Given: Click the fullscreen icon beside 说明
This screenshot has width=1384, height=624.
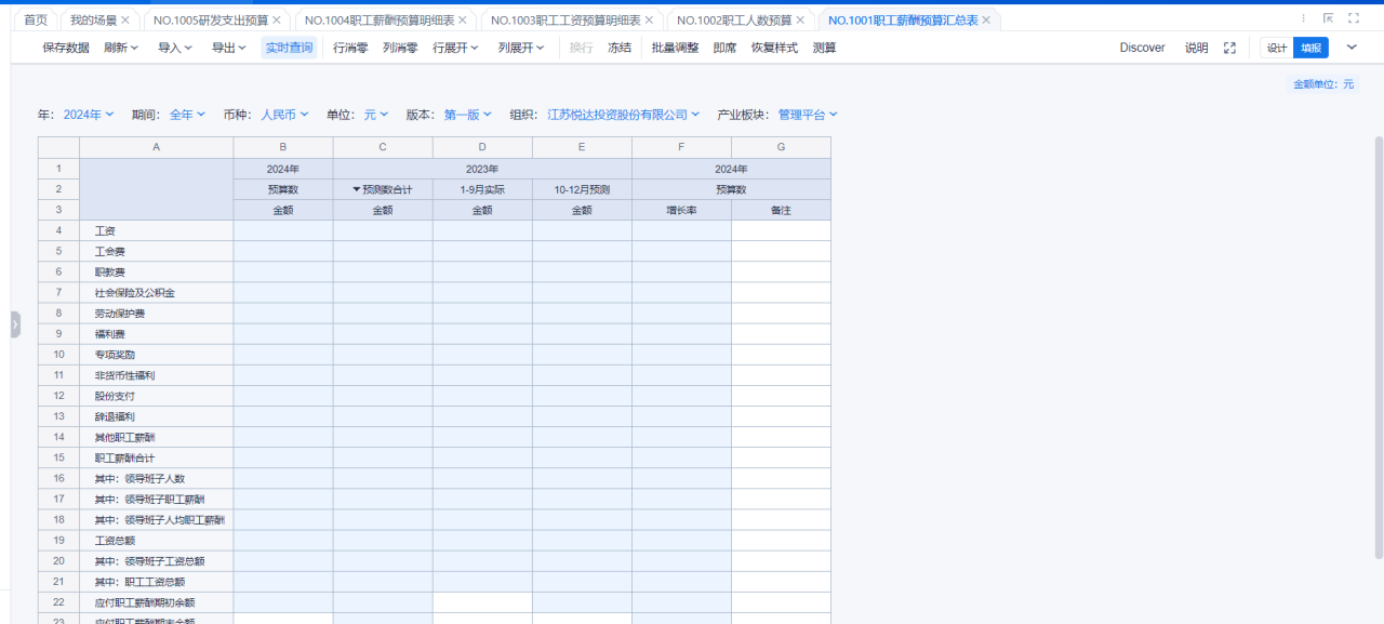Looking at the screenshot, I should point(1230,48).
